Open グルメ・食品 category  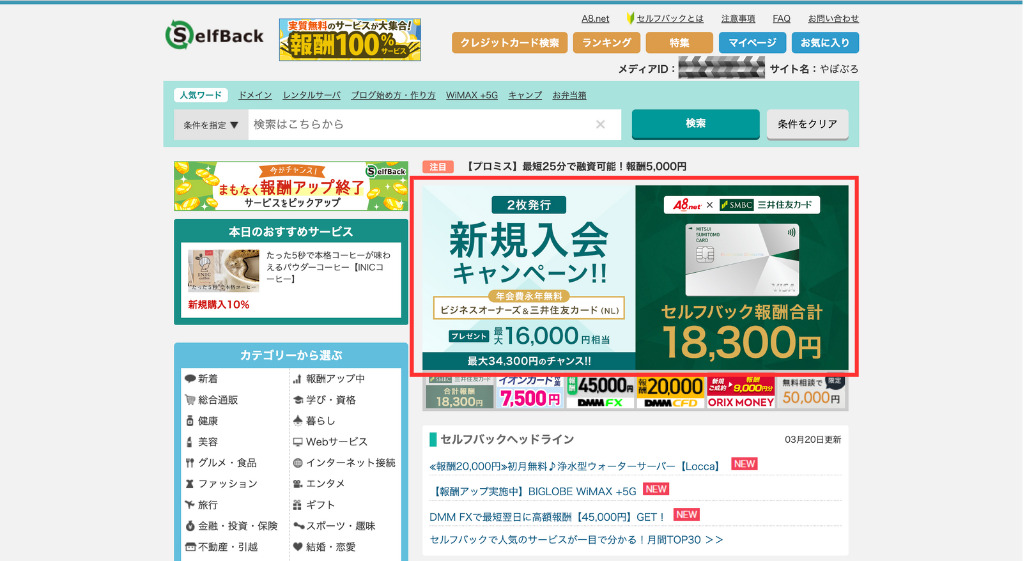click(x=221, y=462)
